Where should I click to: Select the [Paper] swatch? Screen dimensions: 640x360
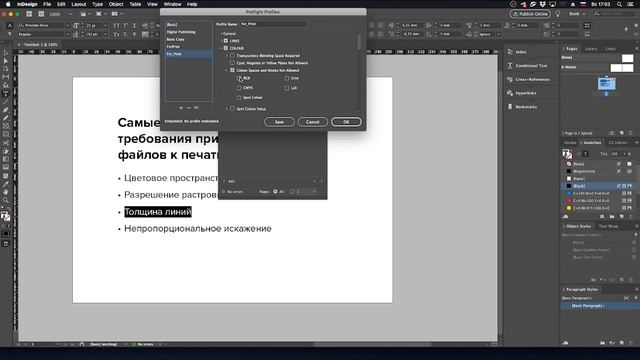point(598,178)
